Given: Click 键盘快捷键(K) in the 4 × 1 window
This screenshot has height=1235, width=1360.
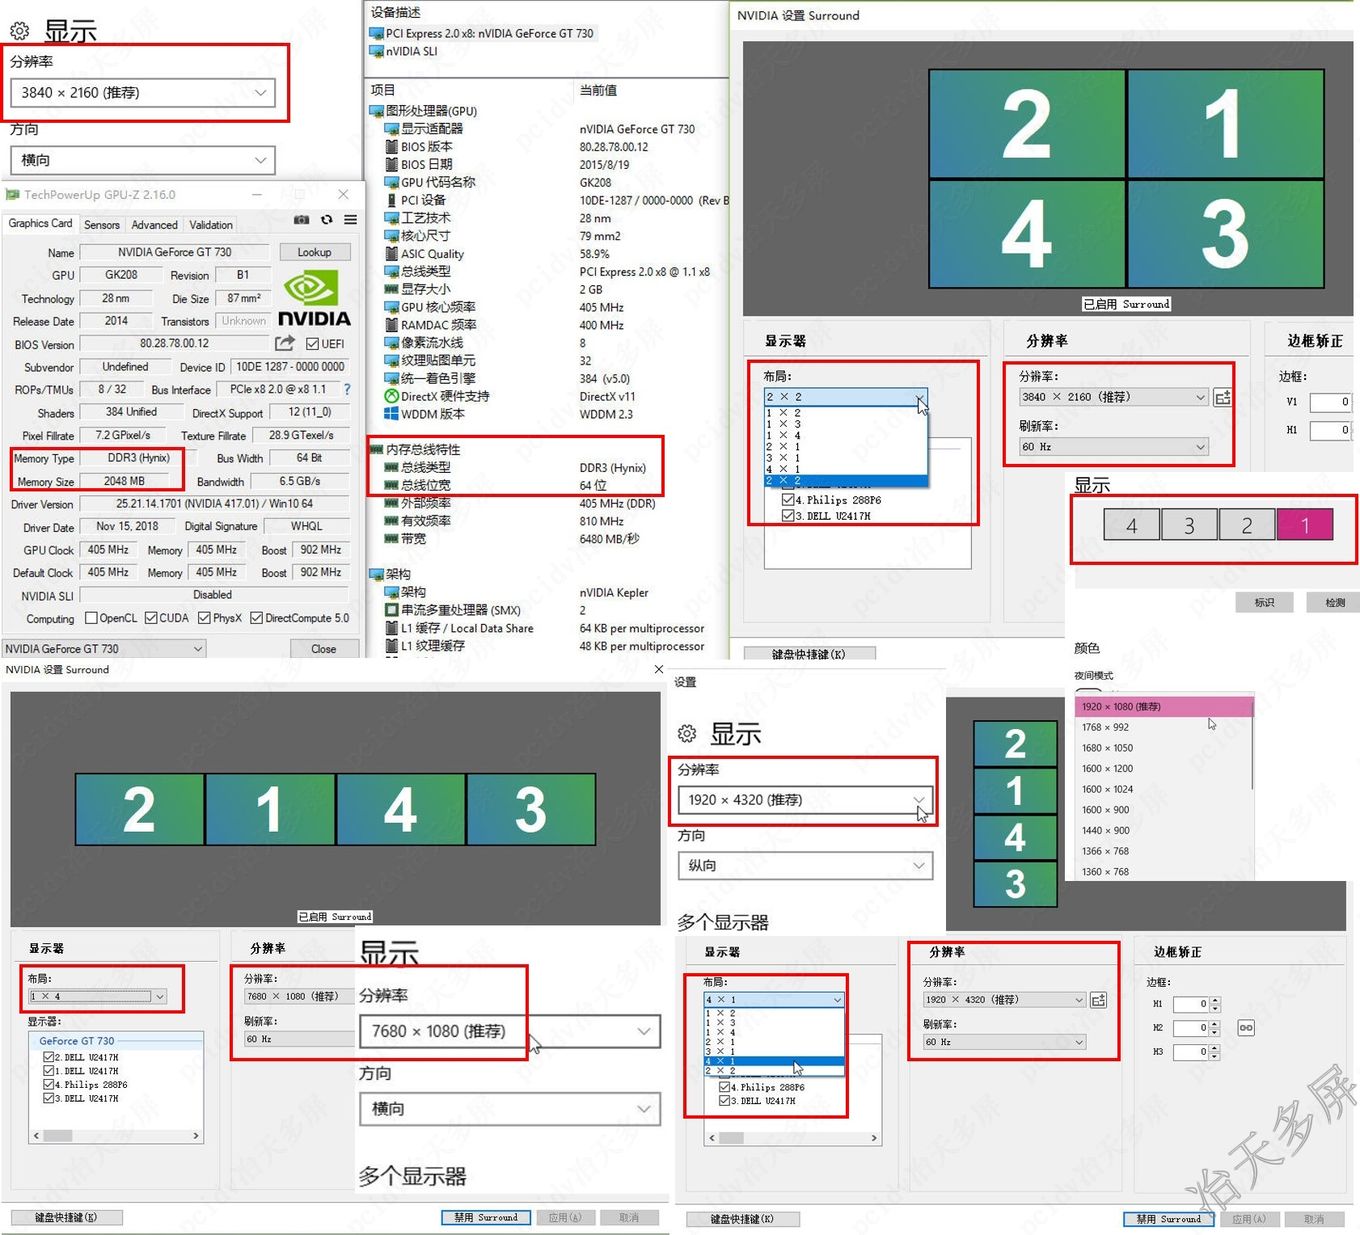Looking at the screenshot, I should tap(742, 1219).
